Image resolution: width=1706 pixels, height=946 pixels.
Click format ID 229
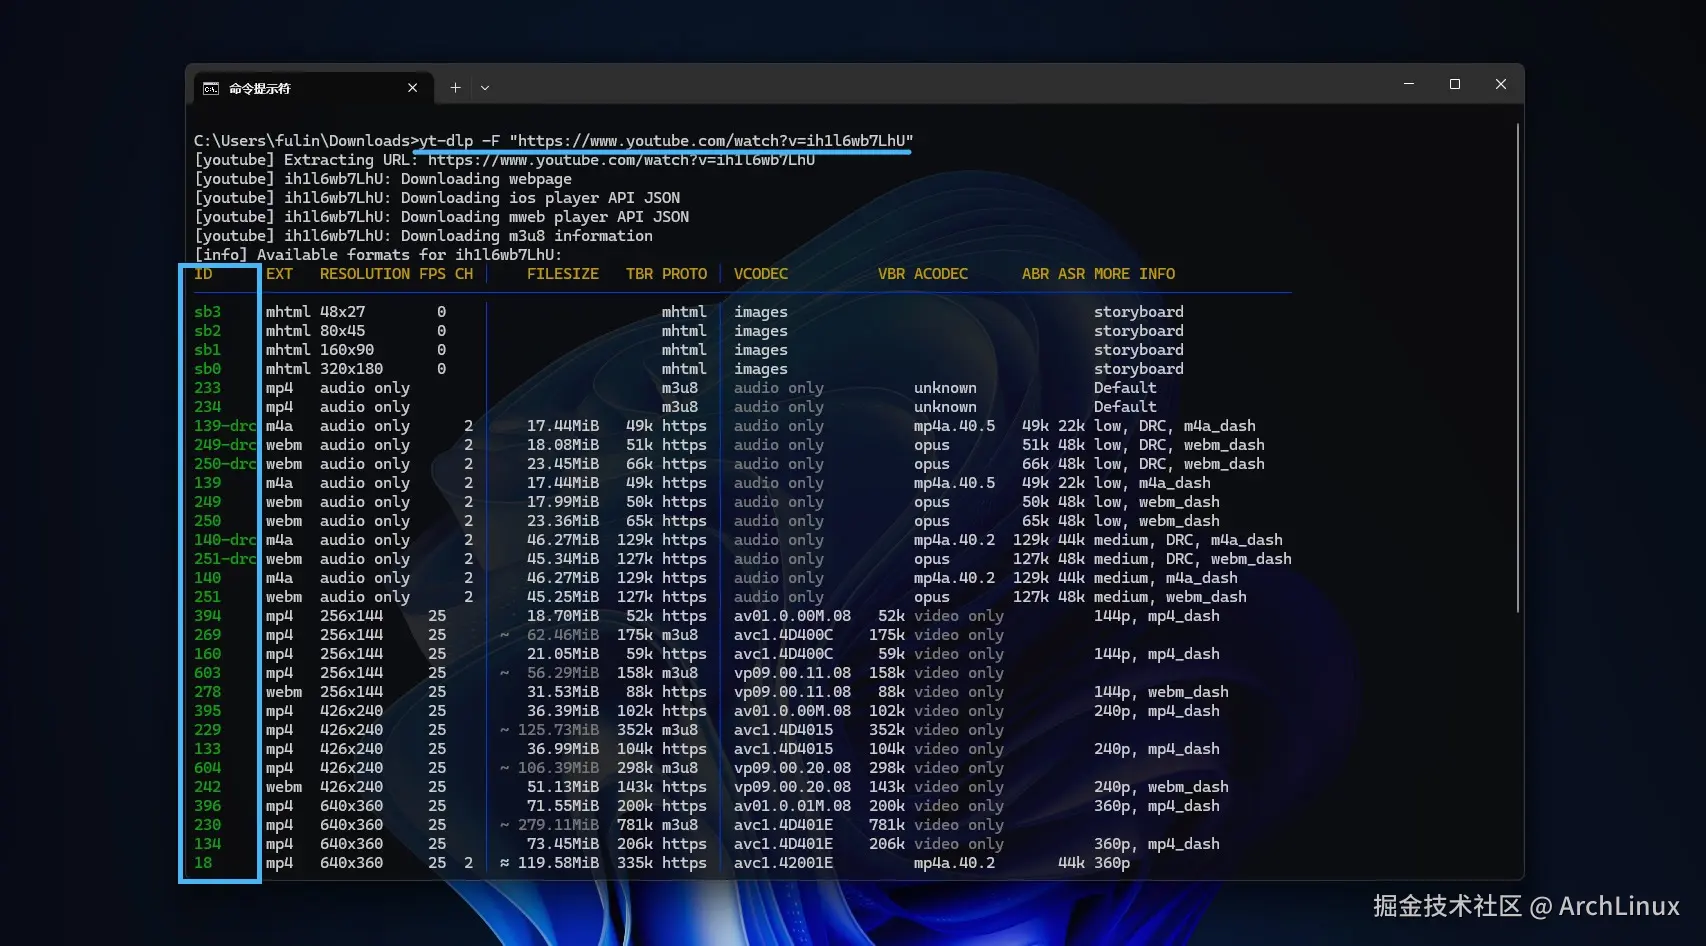(x=207, y=730)
